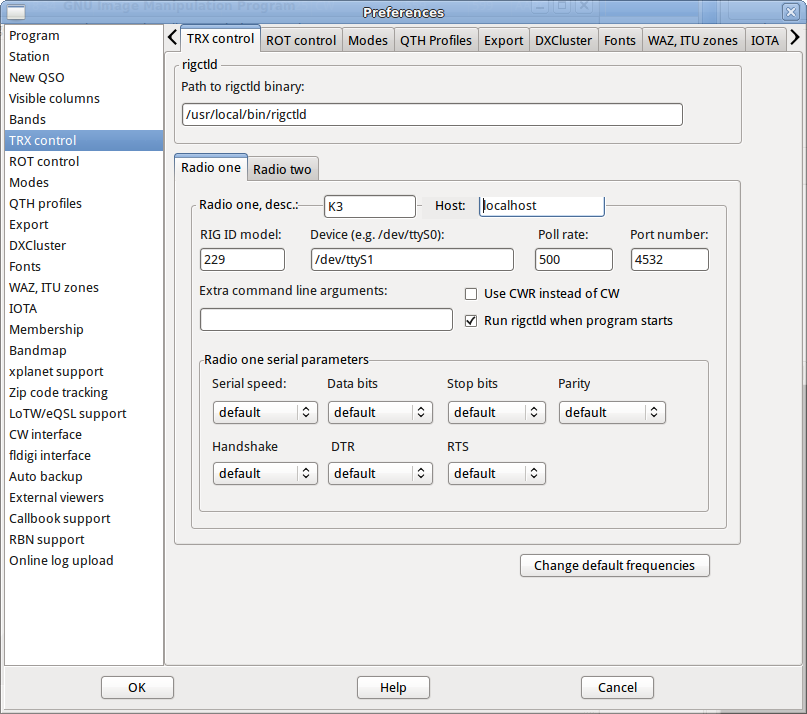
Task: Open the Serial speed dropdown
Action: (265, 412)
